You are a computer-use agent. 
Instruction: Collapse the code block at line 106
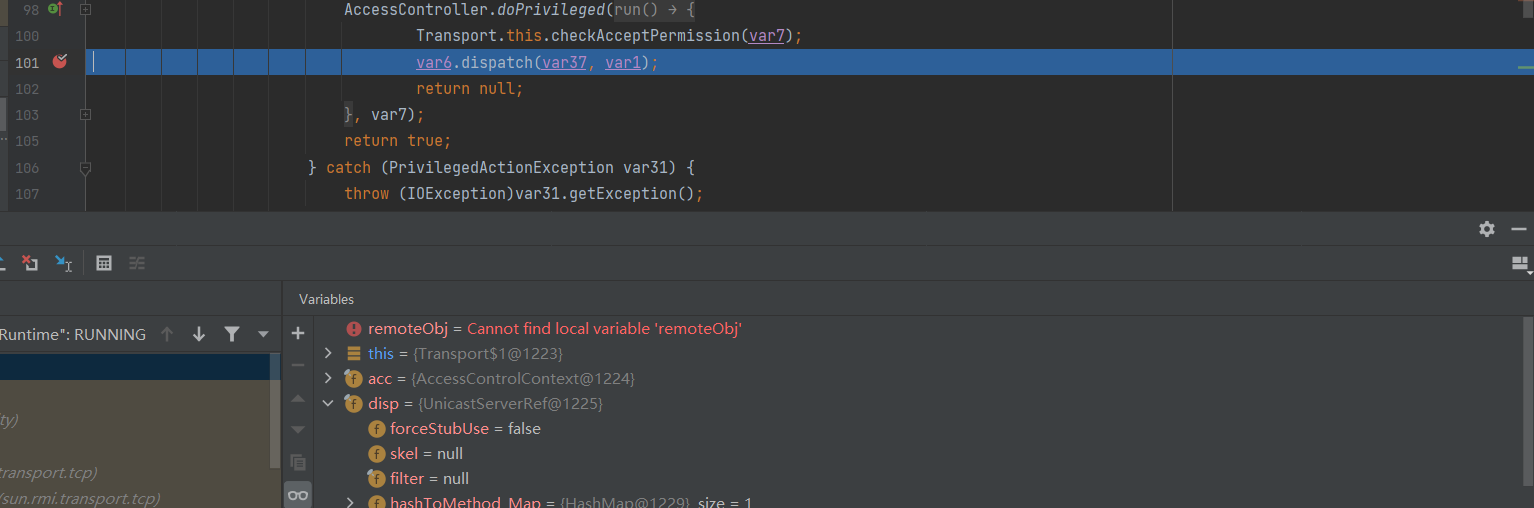[85, 168]
